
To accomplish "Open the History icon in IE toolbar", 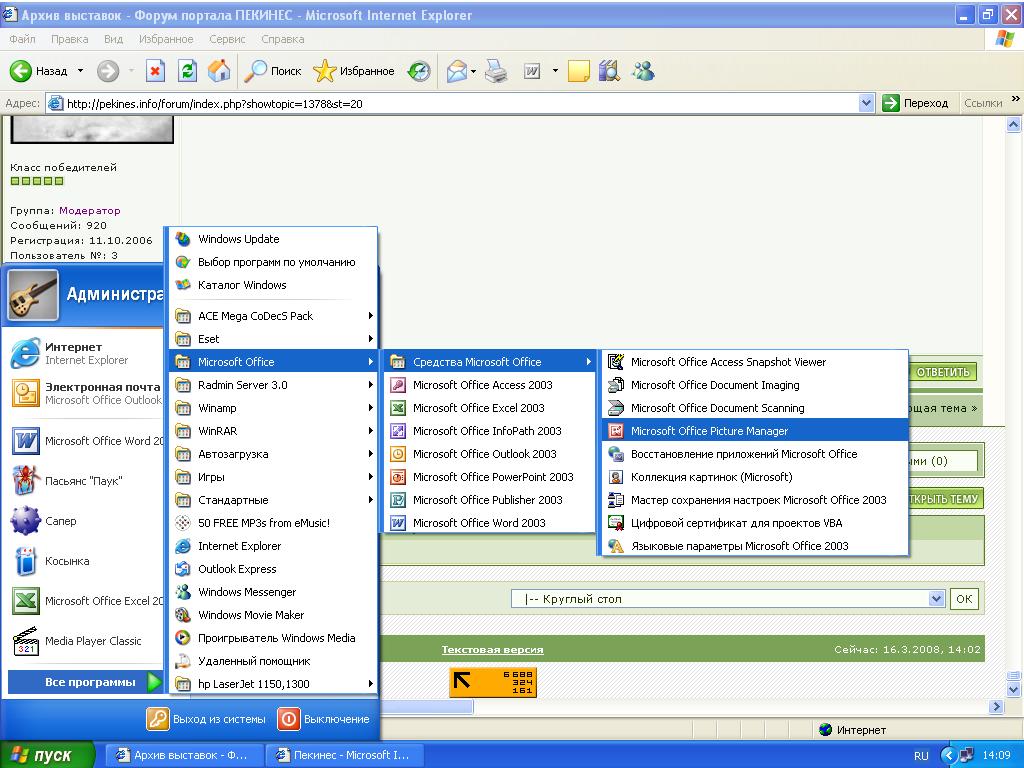I will (x=419, y=71).
